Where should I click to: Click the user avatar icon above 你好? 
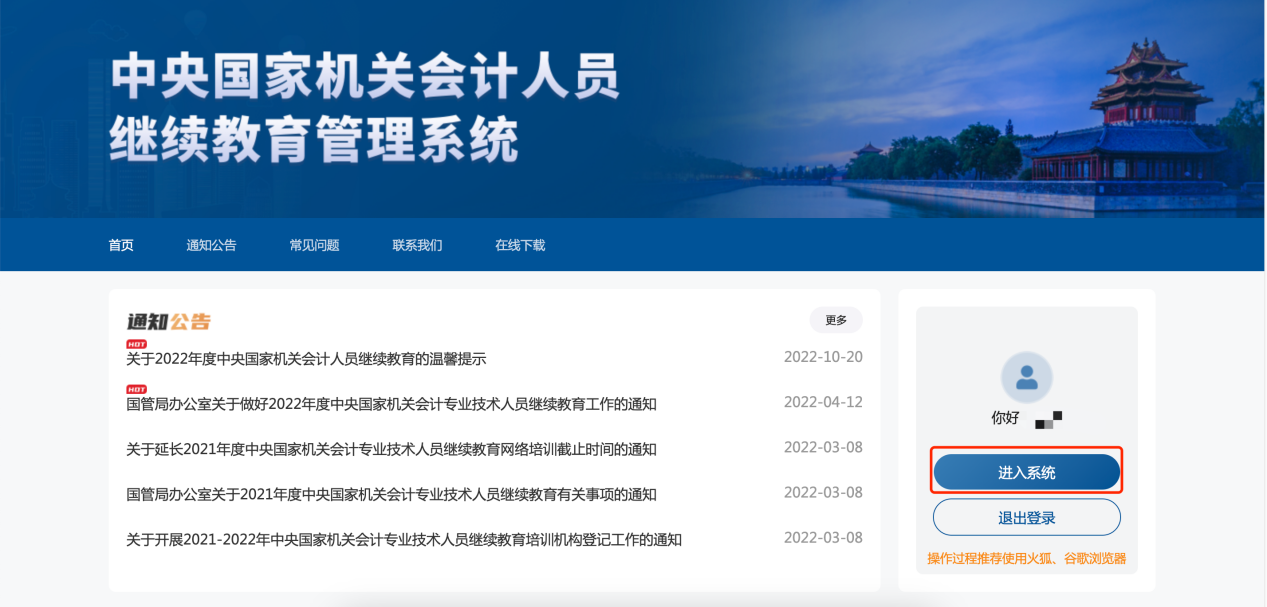coord(1025,376)
